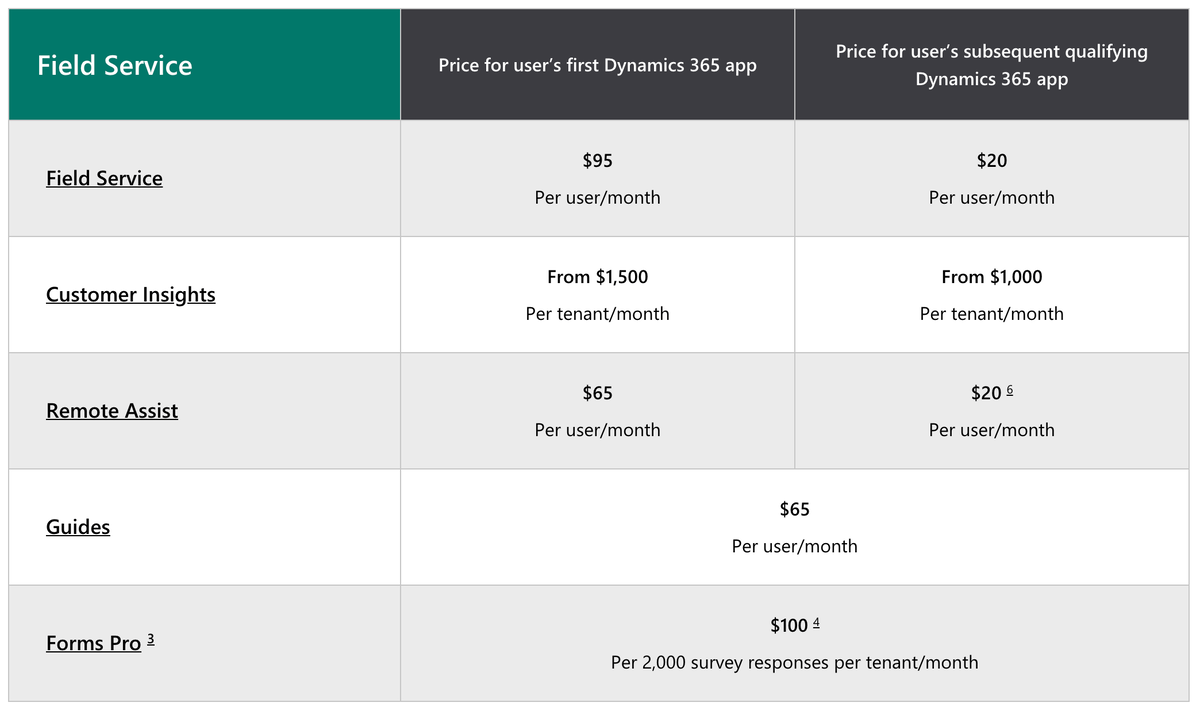Click the per 2,000 survey responses text

(x=794, y=662)
